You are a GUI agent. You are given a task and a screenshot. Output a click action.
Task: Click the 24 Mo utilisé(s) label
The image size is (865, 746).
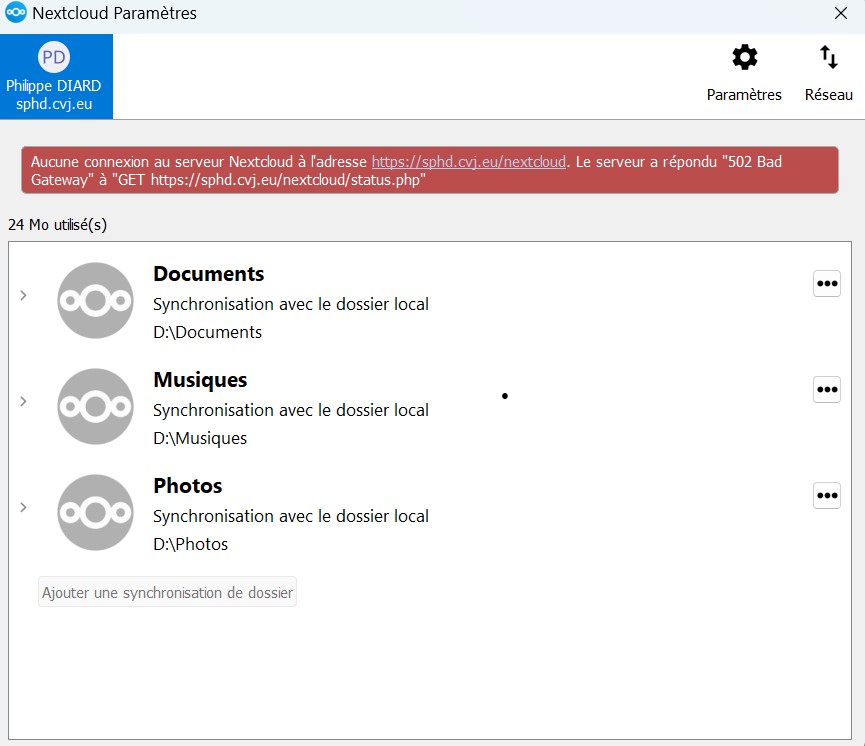[57, 225]
